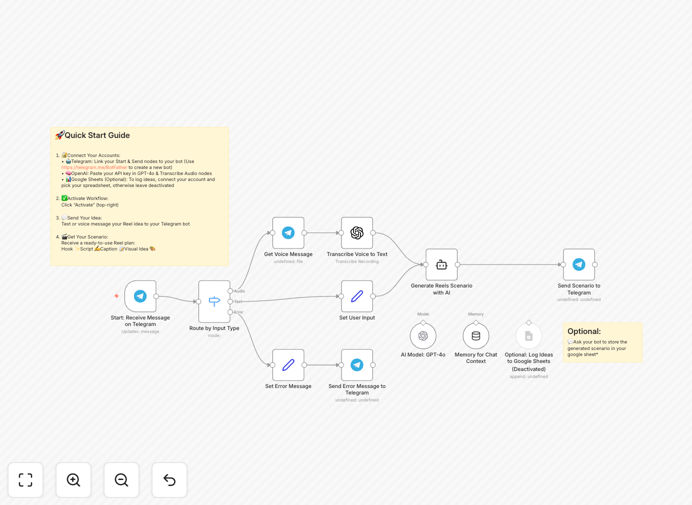This screenshot has width=692, height=505.
Task: Fit the workflow to view
Action: coord(26,480)
